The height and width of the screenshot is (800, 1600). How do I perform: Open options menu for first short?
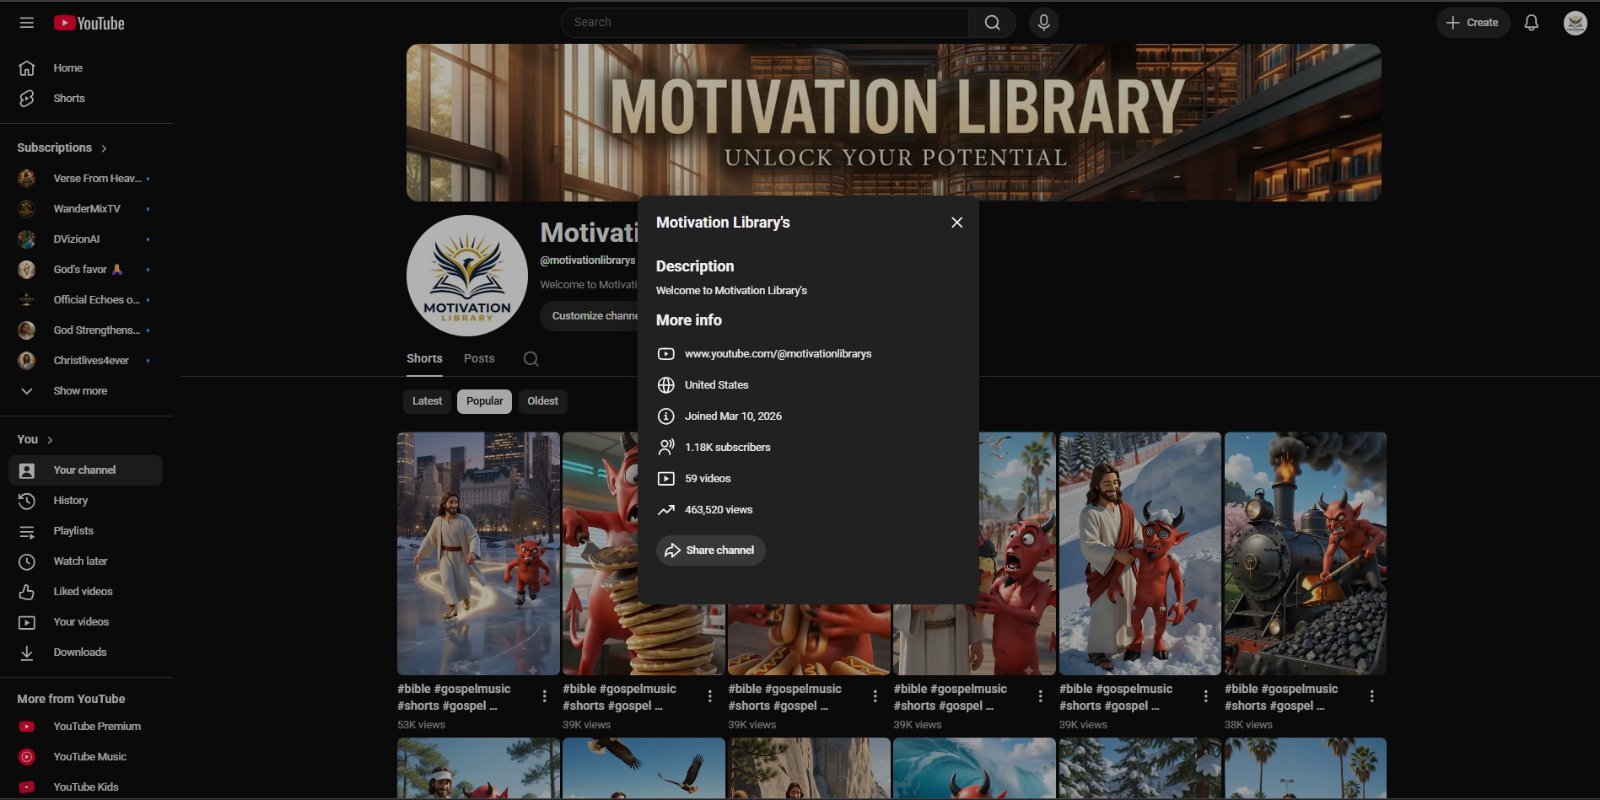(x=544, y=696)
